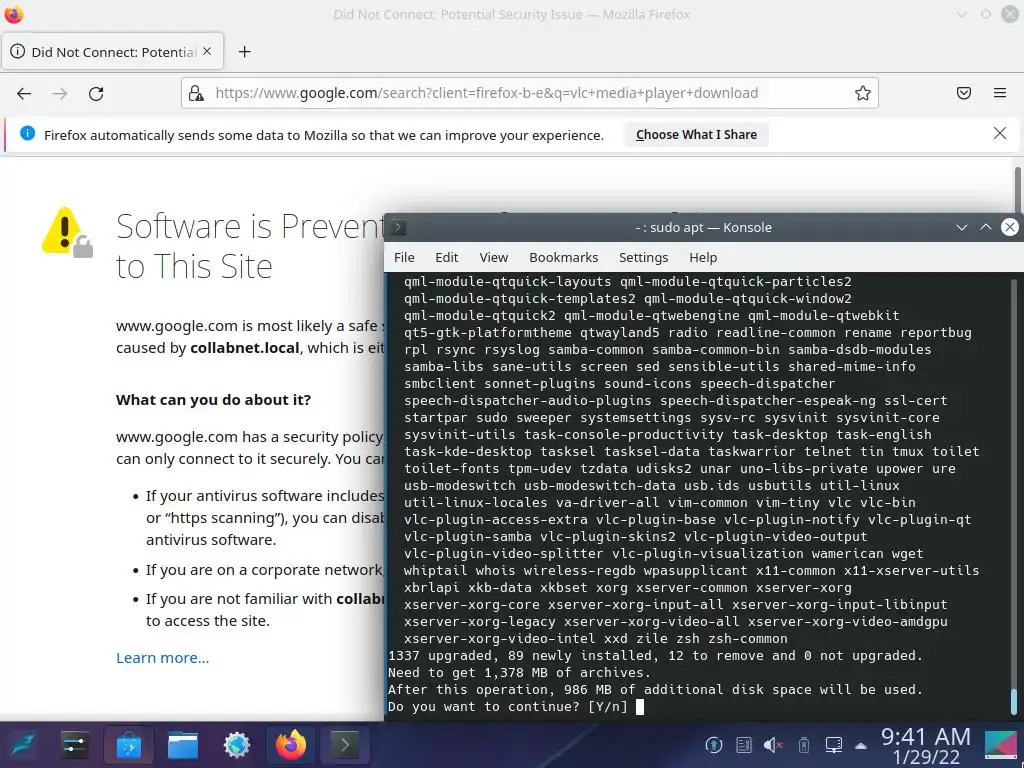Bookmark this page with the star
The height and width of the screenshot is (768, 1024).
(863, 93)
